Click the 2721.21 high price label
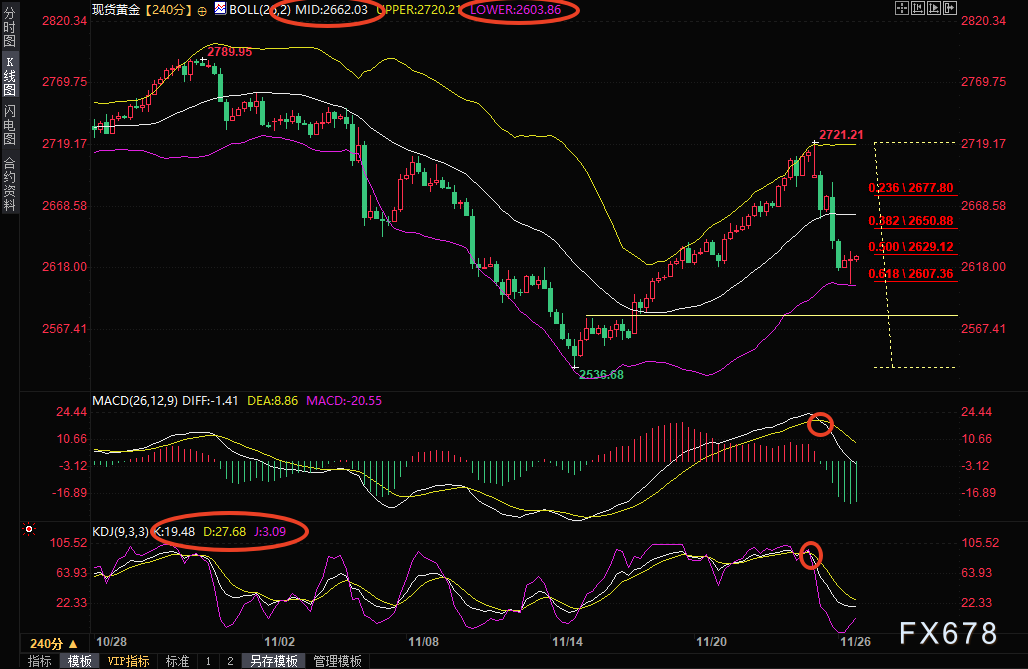This screenshot has width=1028, height=669. [841, 134]
